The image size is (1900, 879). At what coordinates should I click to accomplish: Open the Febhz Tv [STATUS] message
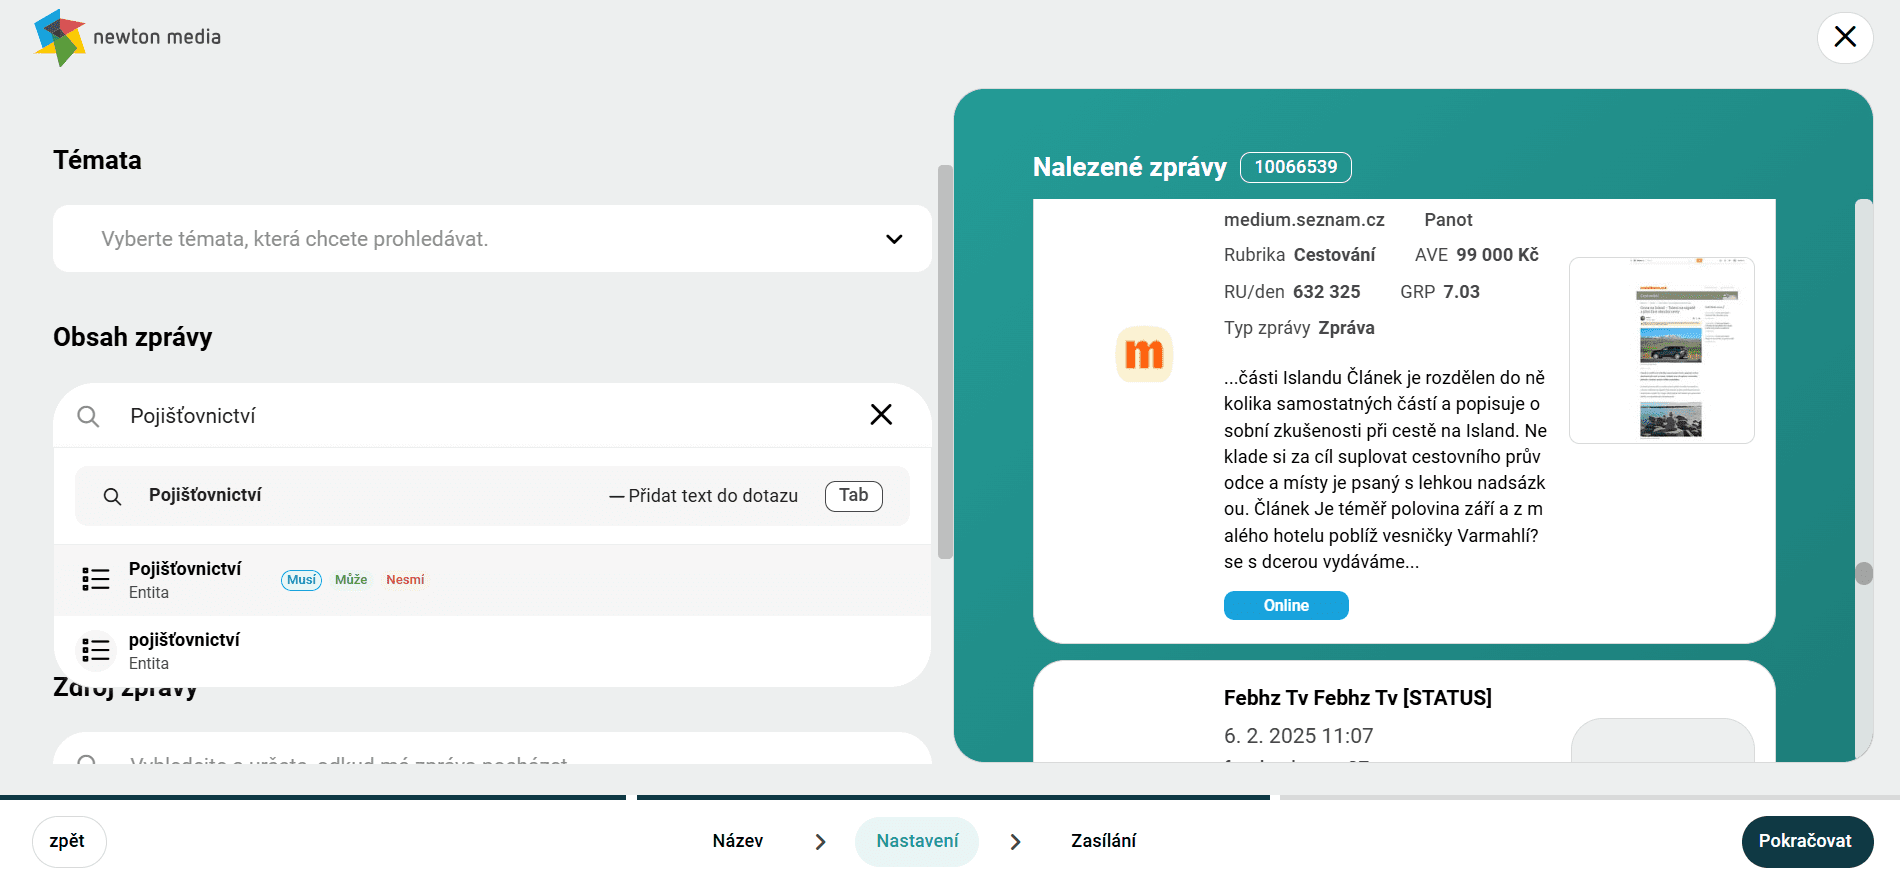pos(1358,698)
